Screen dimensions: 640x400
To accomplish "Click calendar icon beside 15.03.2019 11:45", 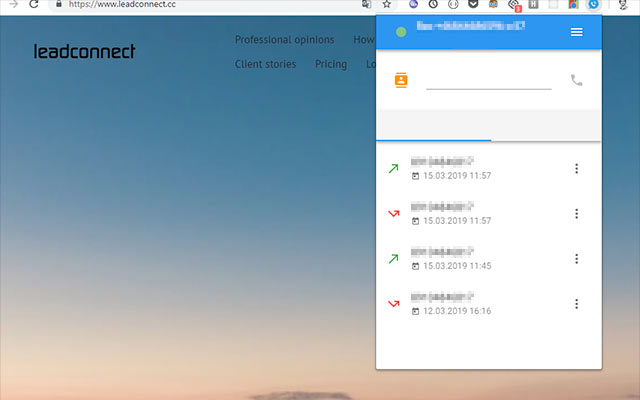I will [x=415, y=266].
